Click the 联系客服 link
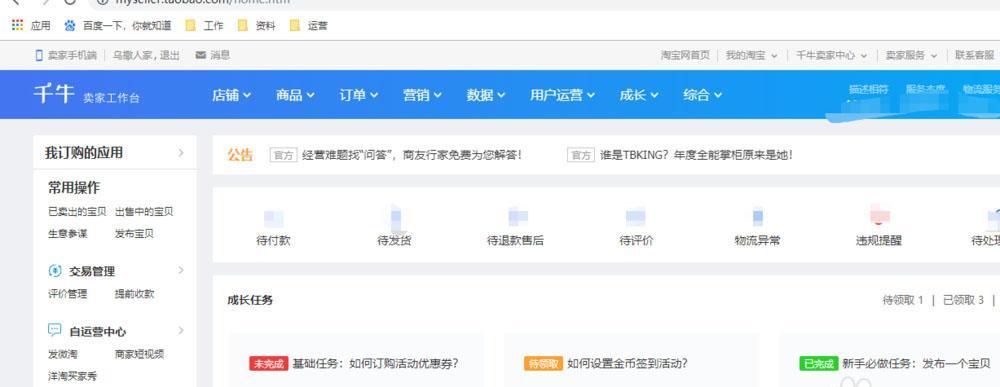The height and width of the screenshot is (387, 1000). pos(974,55)
